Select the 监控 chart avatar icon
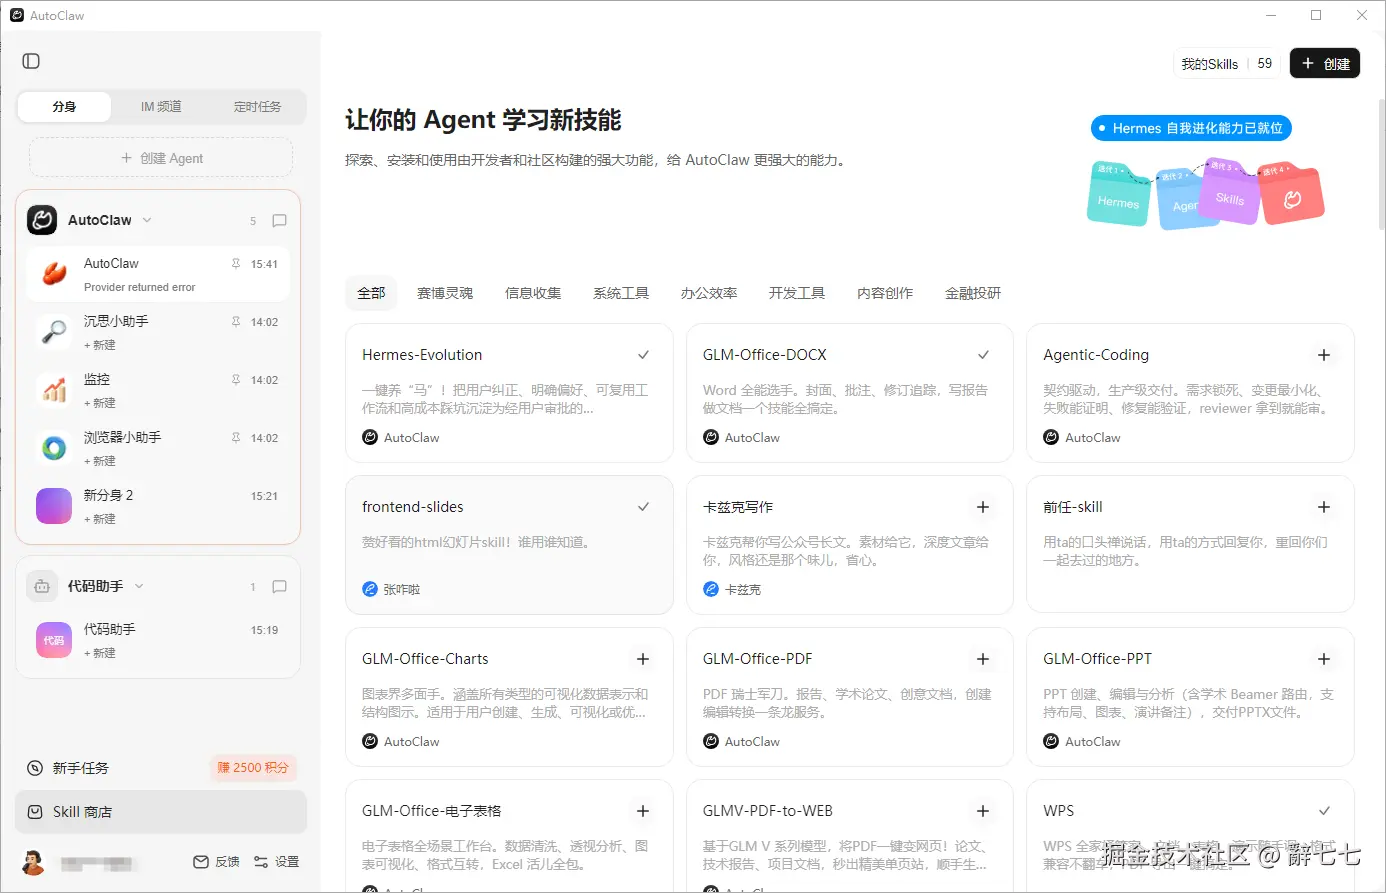The height and width of the screenshot is (893, 1386). (54, 390)
